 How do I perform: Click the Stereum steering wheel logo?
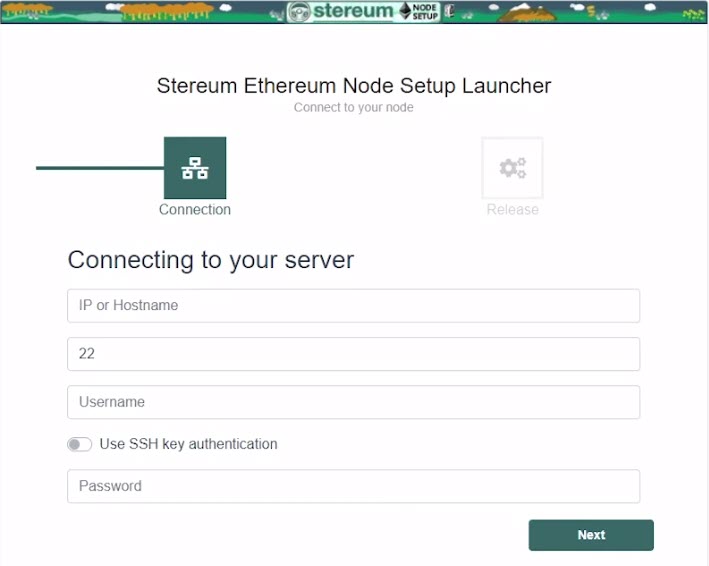point(299,12)
